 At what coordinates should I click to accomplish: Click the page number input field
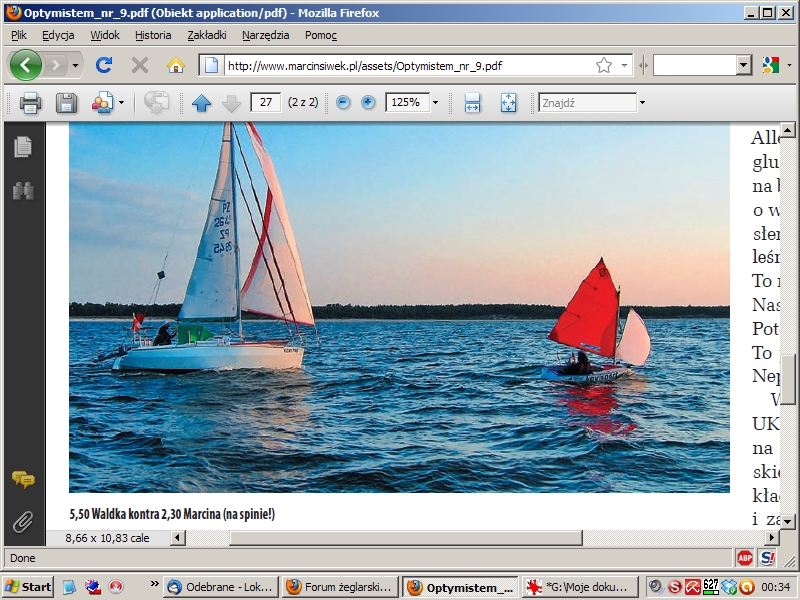265,102
